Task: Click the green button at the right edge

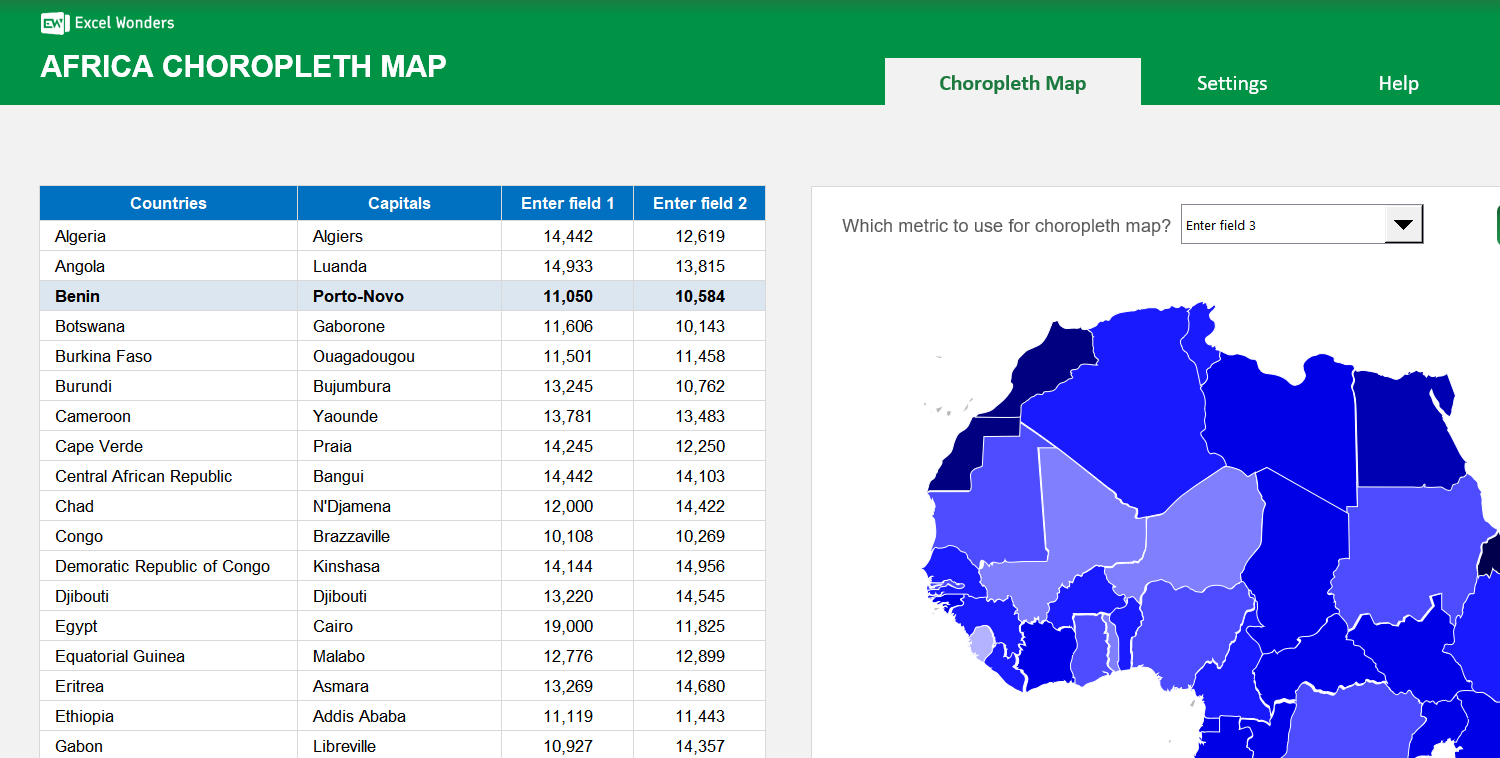Action: pos(1496,224)
